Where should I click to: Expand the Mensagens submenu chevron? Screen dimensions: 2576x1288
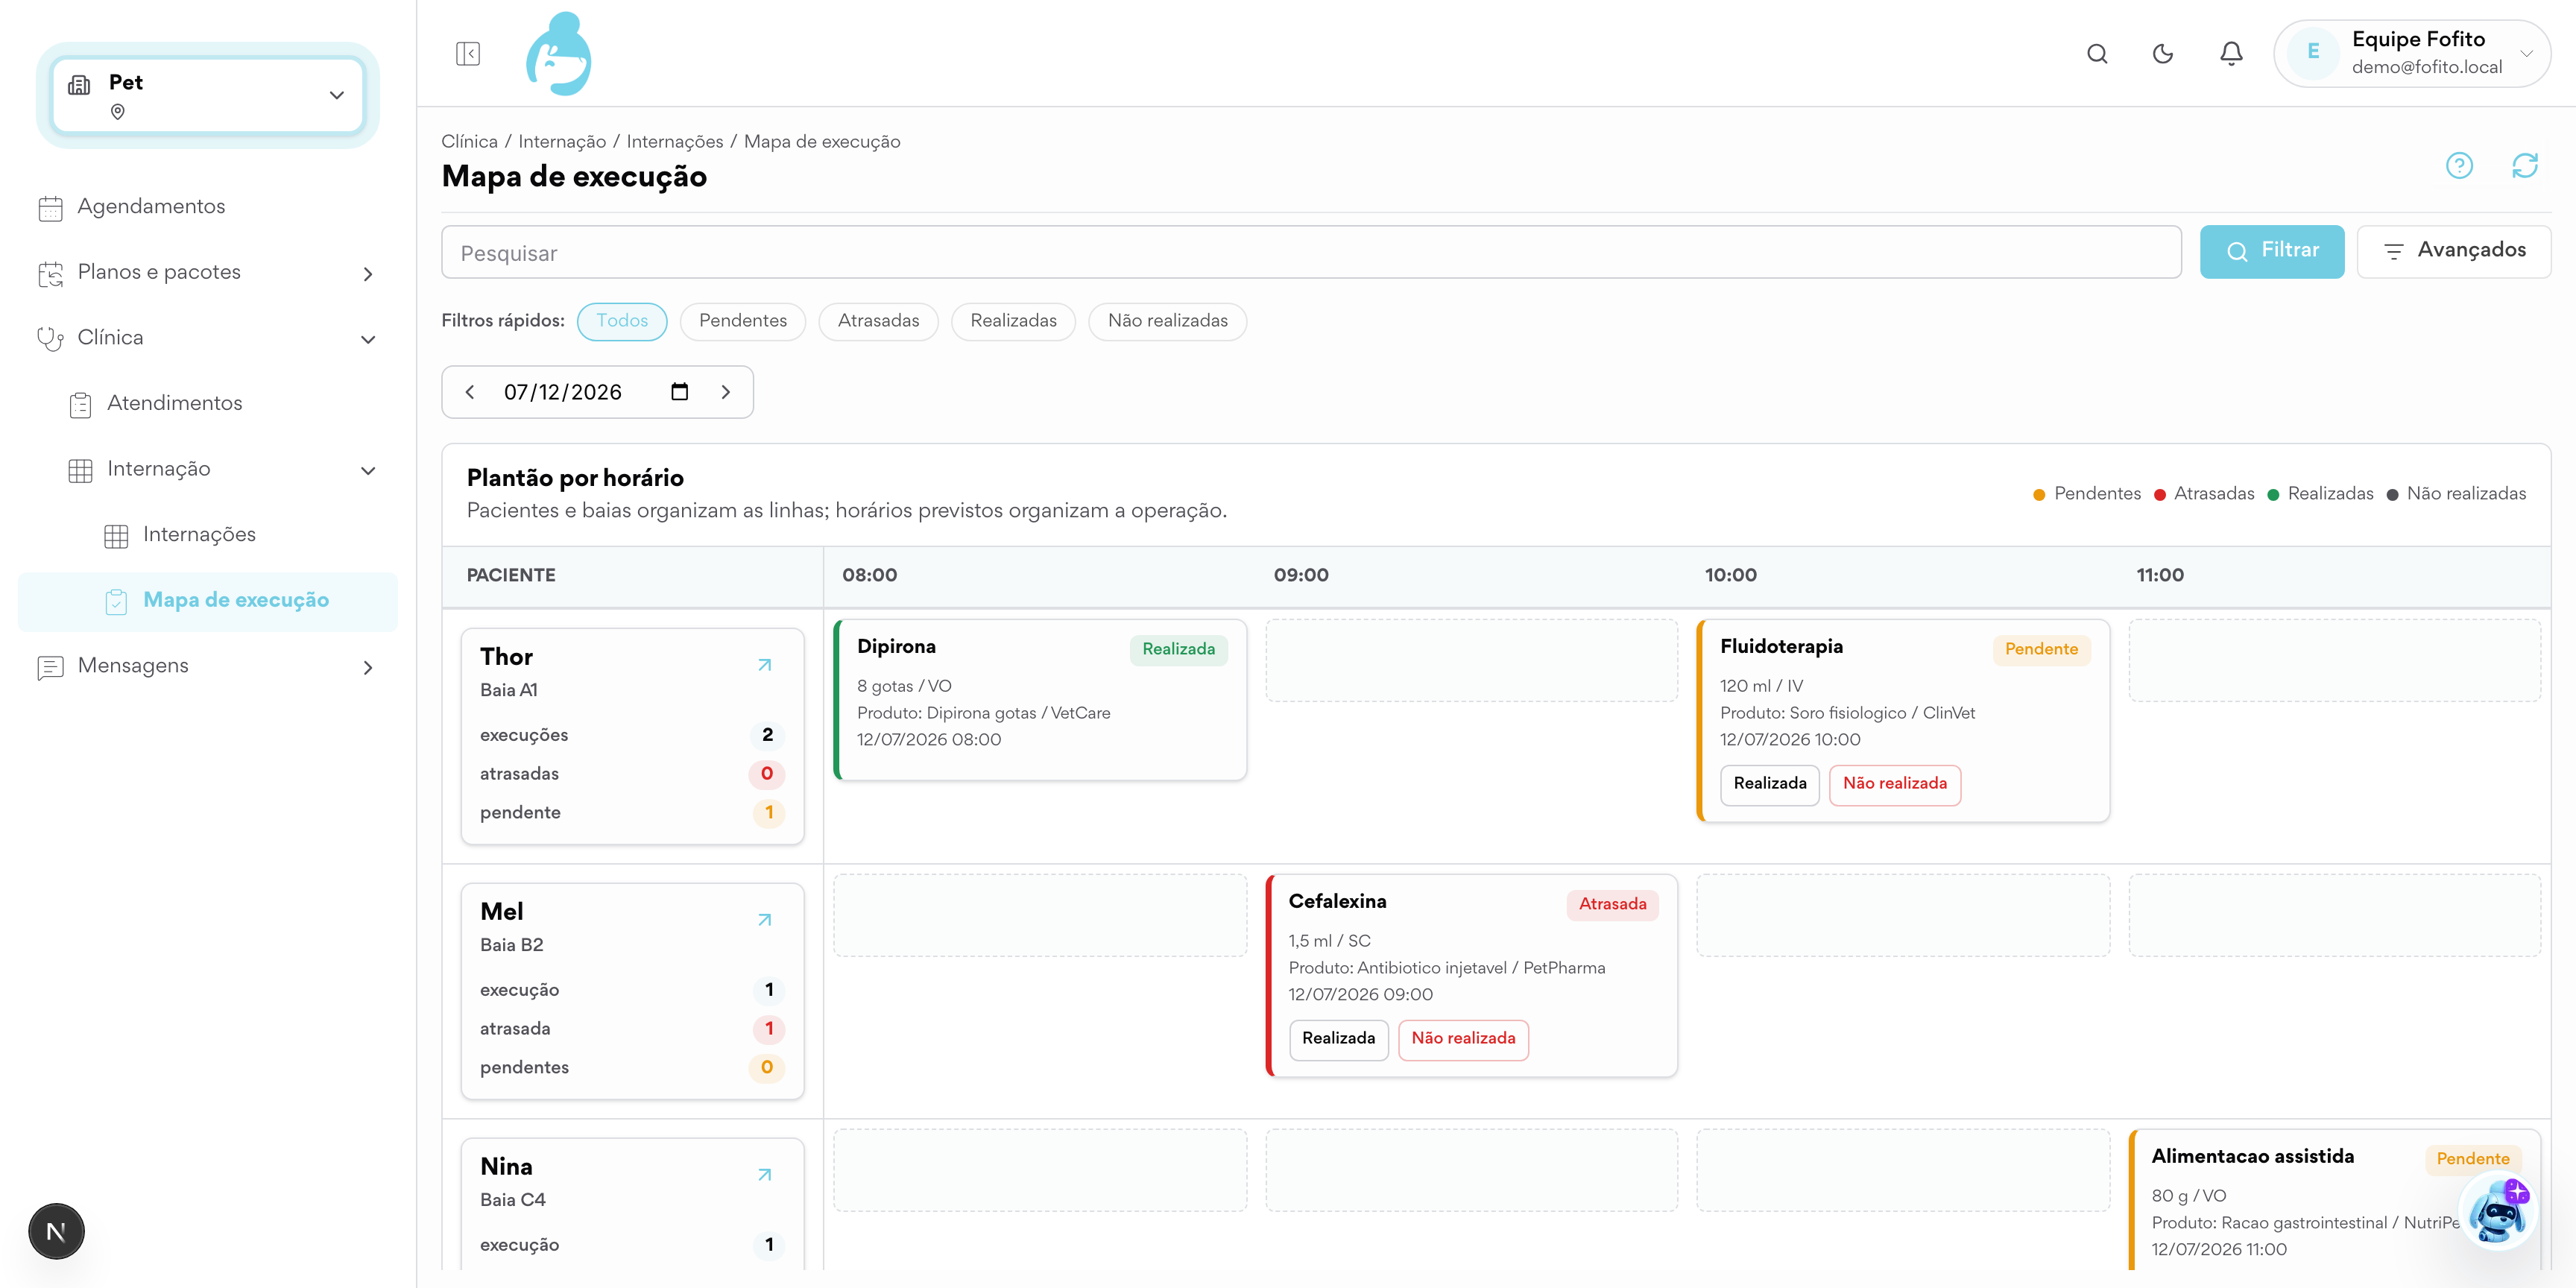click(368, 667)
